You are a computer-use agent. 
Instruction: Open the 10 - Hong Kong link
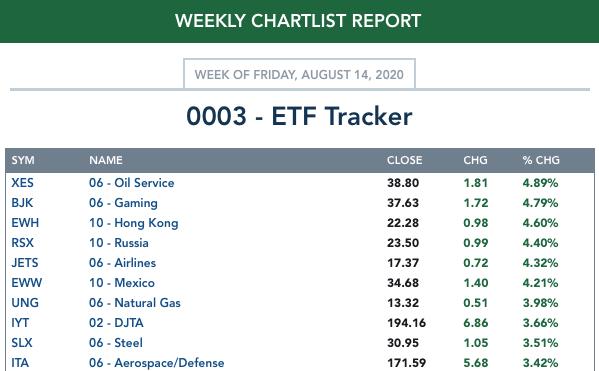pos(133,223)
